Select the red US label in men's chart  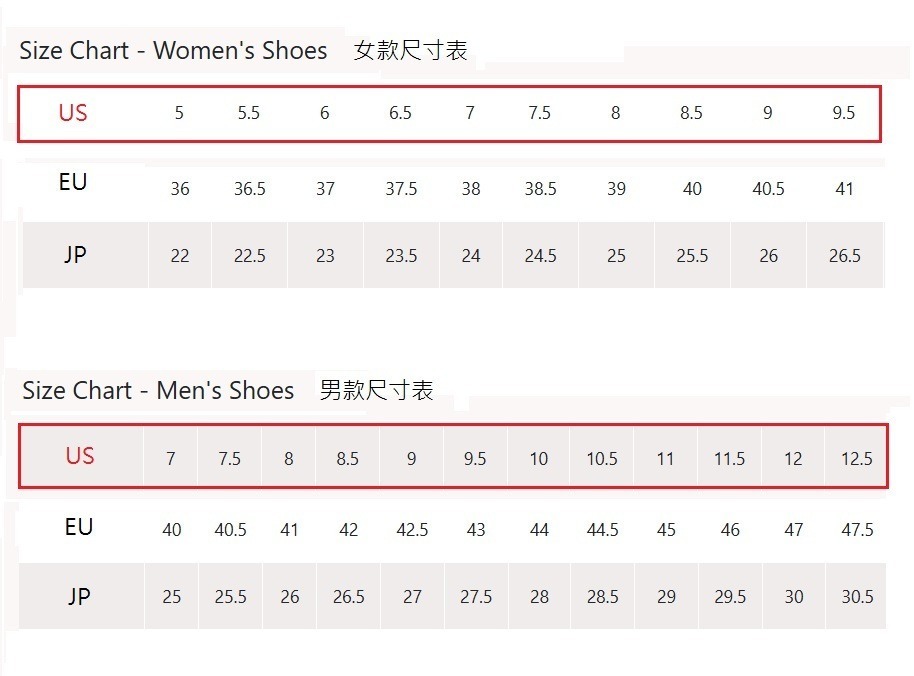point(80,457)
